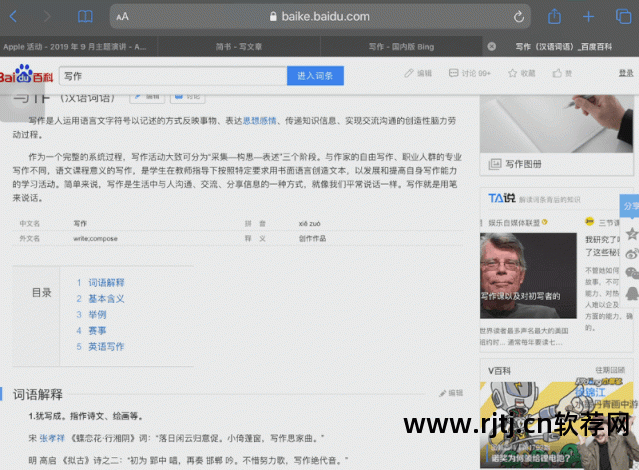Select the 写作（汉语词语）百度百科 tab
This screenshot has width=639, height=470.
(x=564, y=46)
